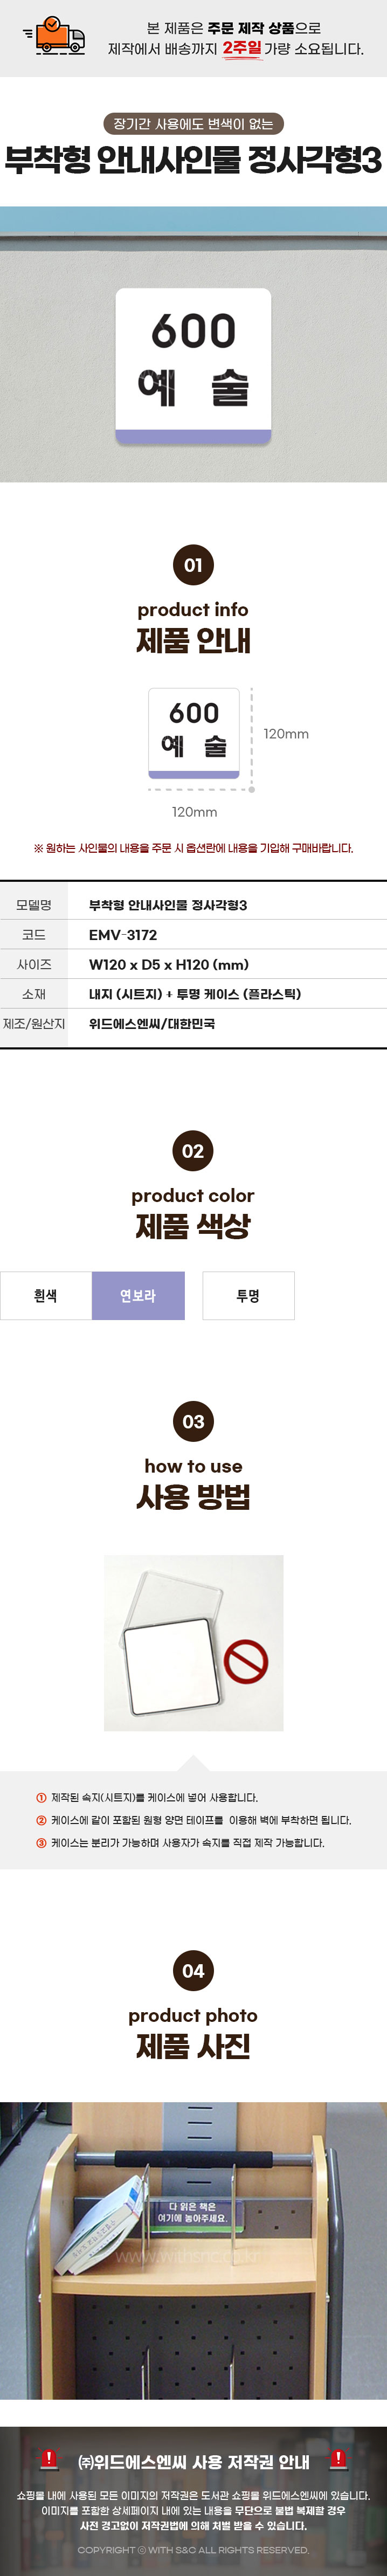Image resolution: width=387 pixels, height=2576 pixels.
Task: Click the 02 numbered circle badge
Action: (193, 1151)
